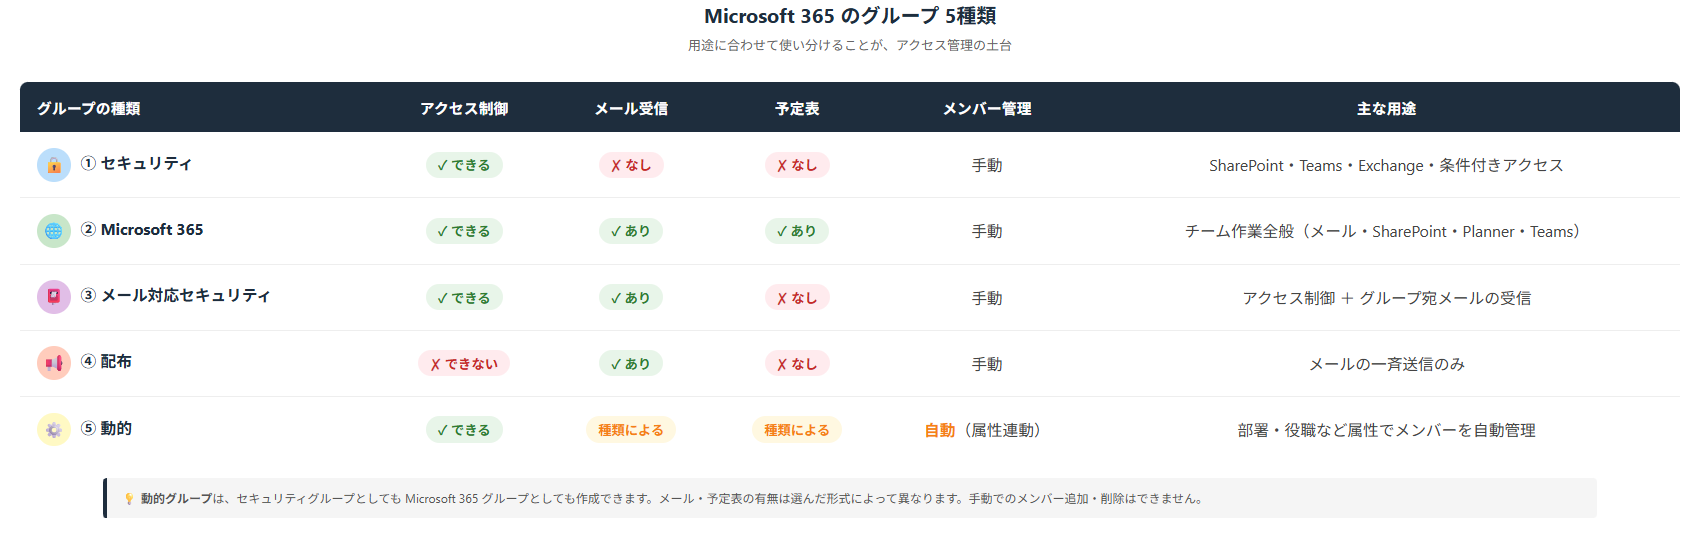Click the 動的グループ note box at bottom
This screenshot has width=1698, height=536.
[x=850, y=498]
